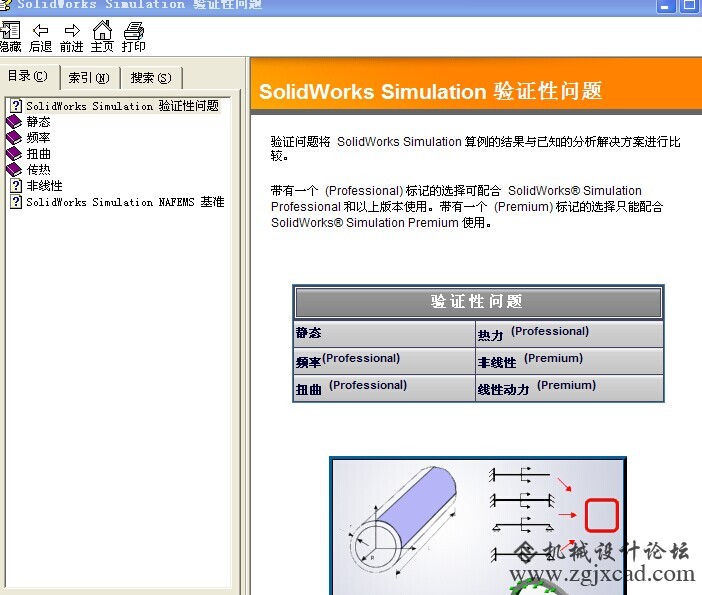Open the 静态 book in contents
702x595 pixels.
point(39,122)
